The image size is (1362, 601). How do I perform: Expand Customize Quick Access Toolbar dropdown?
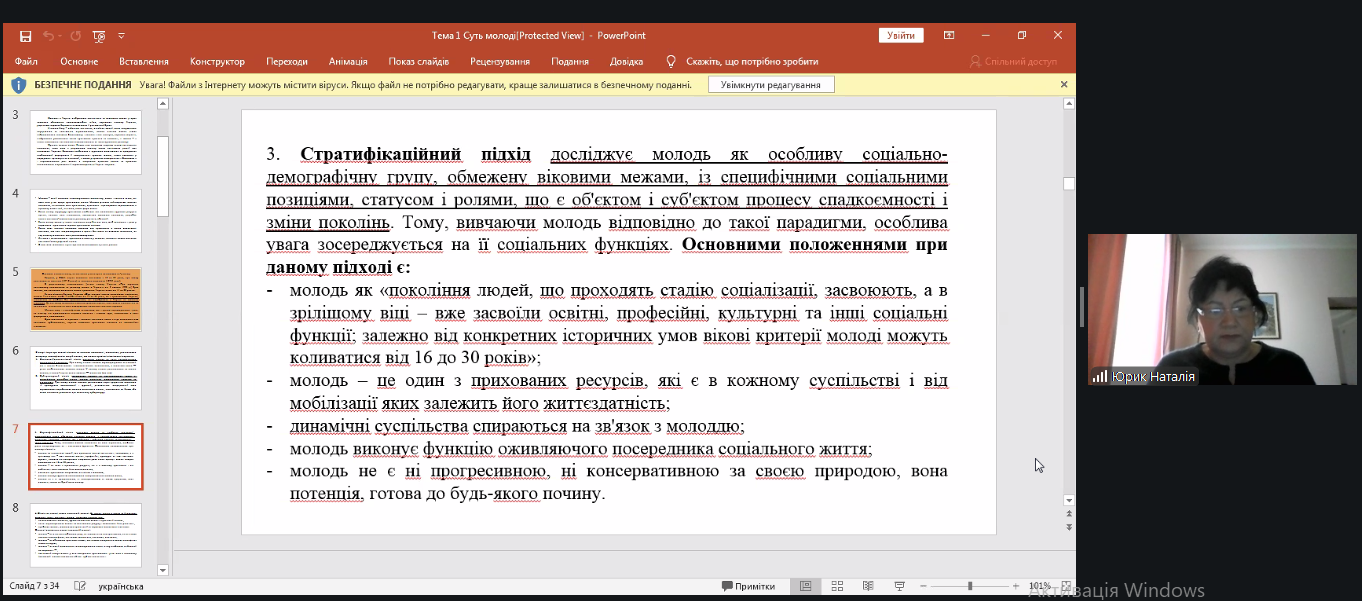[x=122, y=36]
